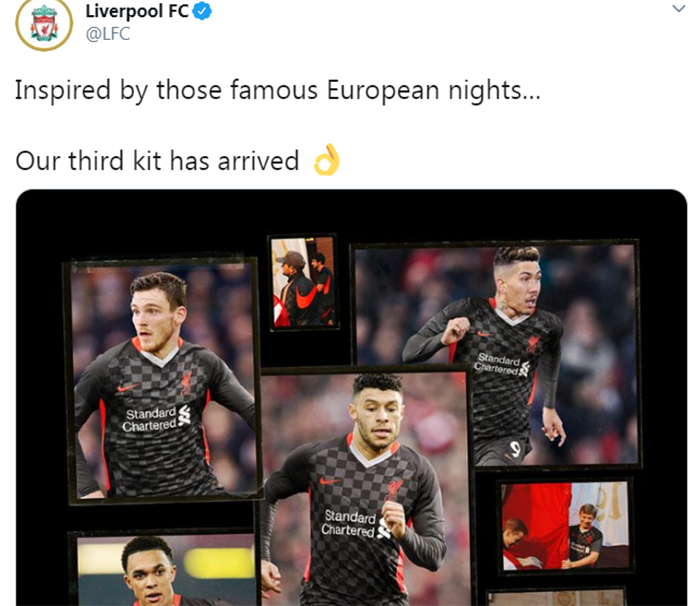Open small photo with Nike swoosh jacket
The height and width of the screenshot is (606, 700).
303,283
